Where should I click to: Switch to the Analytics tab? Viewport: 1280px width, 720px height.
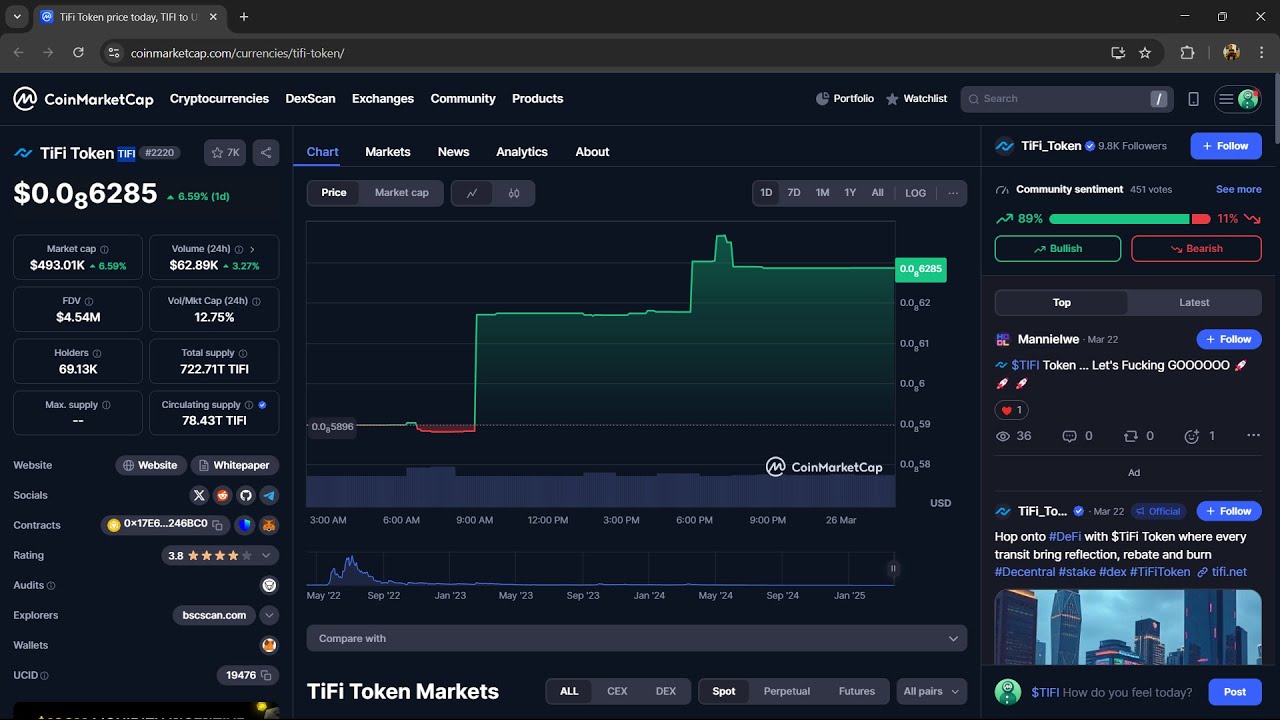click(522, 152)
